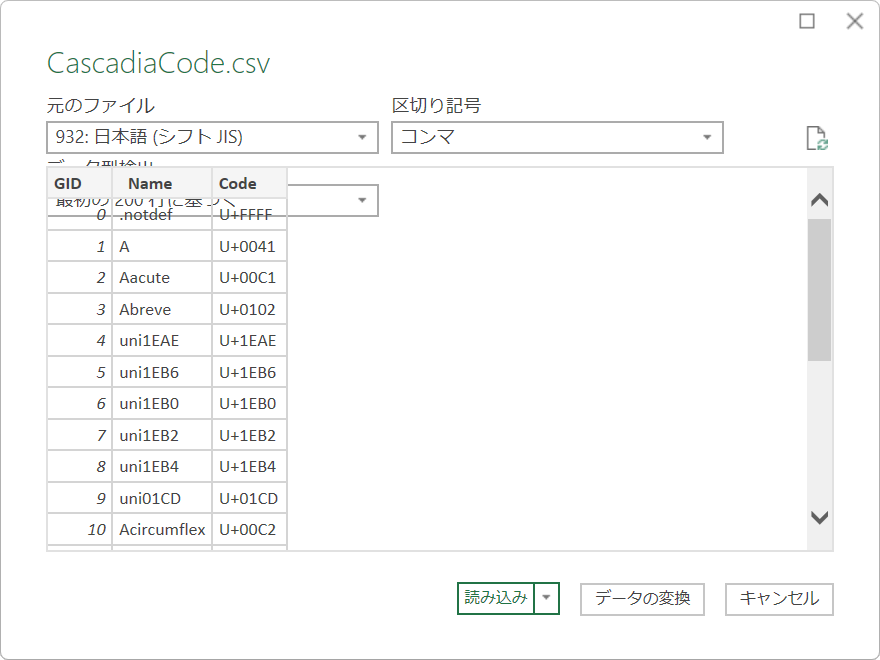This screenshot has width=880, height=660.
Task: Click the キャンセル button
Action: point(779,599)
